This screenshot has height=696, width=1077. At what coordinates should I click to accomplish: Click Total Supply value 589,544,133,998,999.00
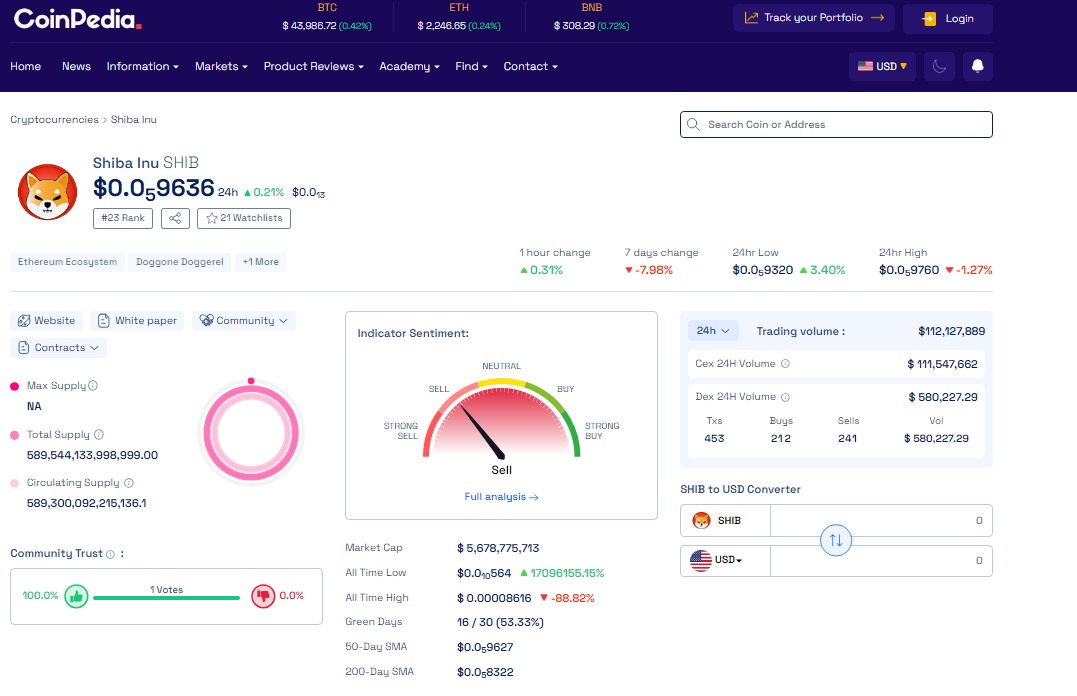[92, 456]
